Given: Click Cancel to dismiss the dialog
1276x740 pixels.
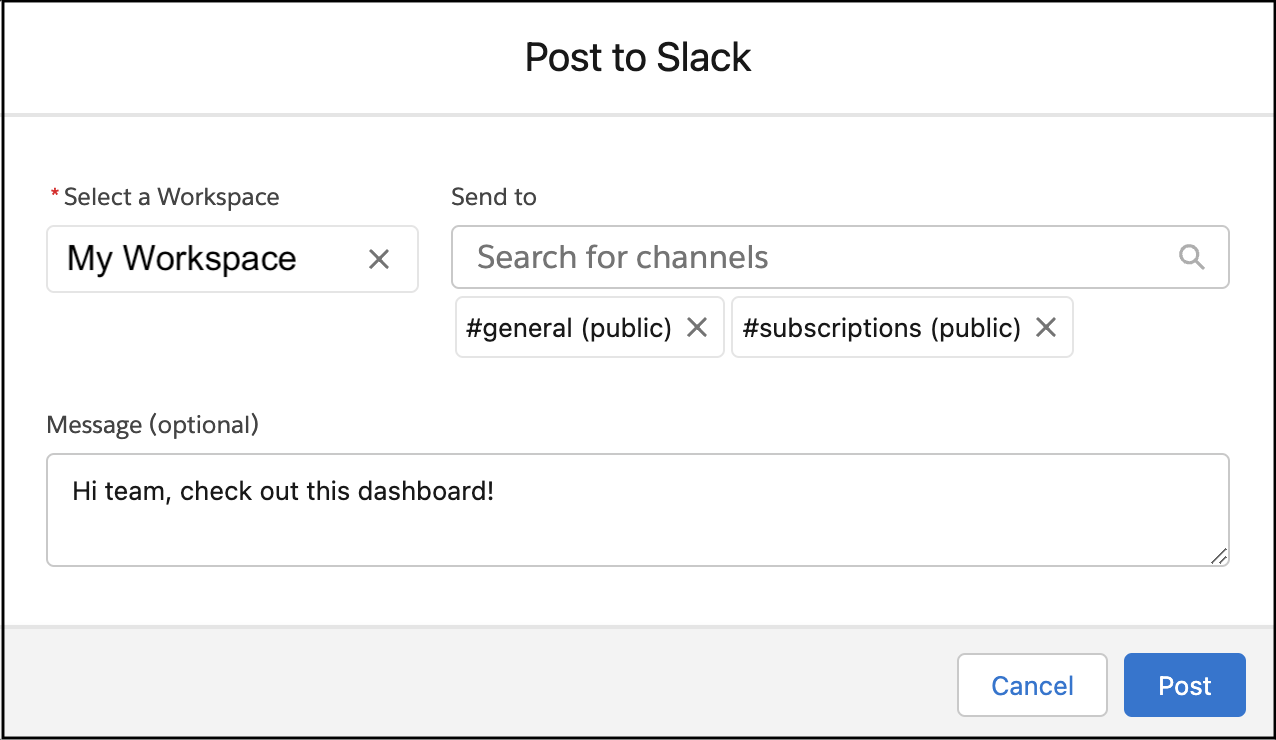Looking at the screenshot, I should tap(1032, 685).
